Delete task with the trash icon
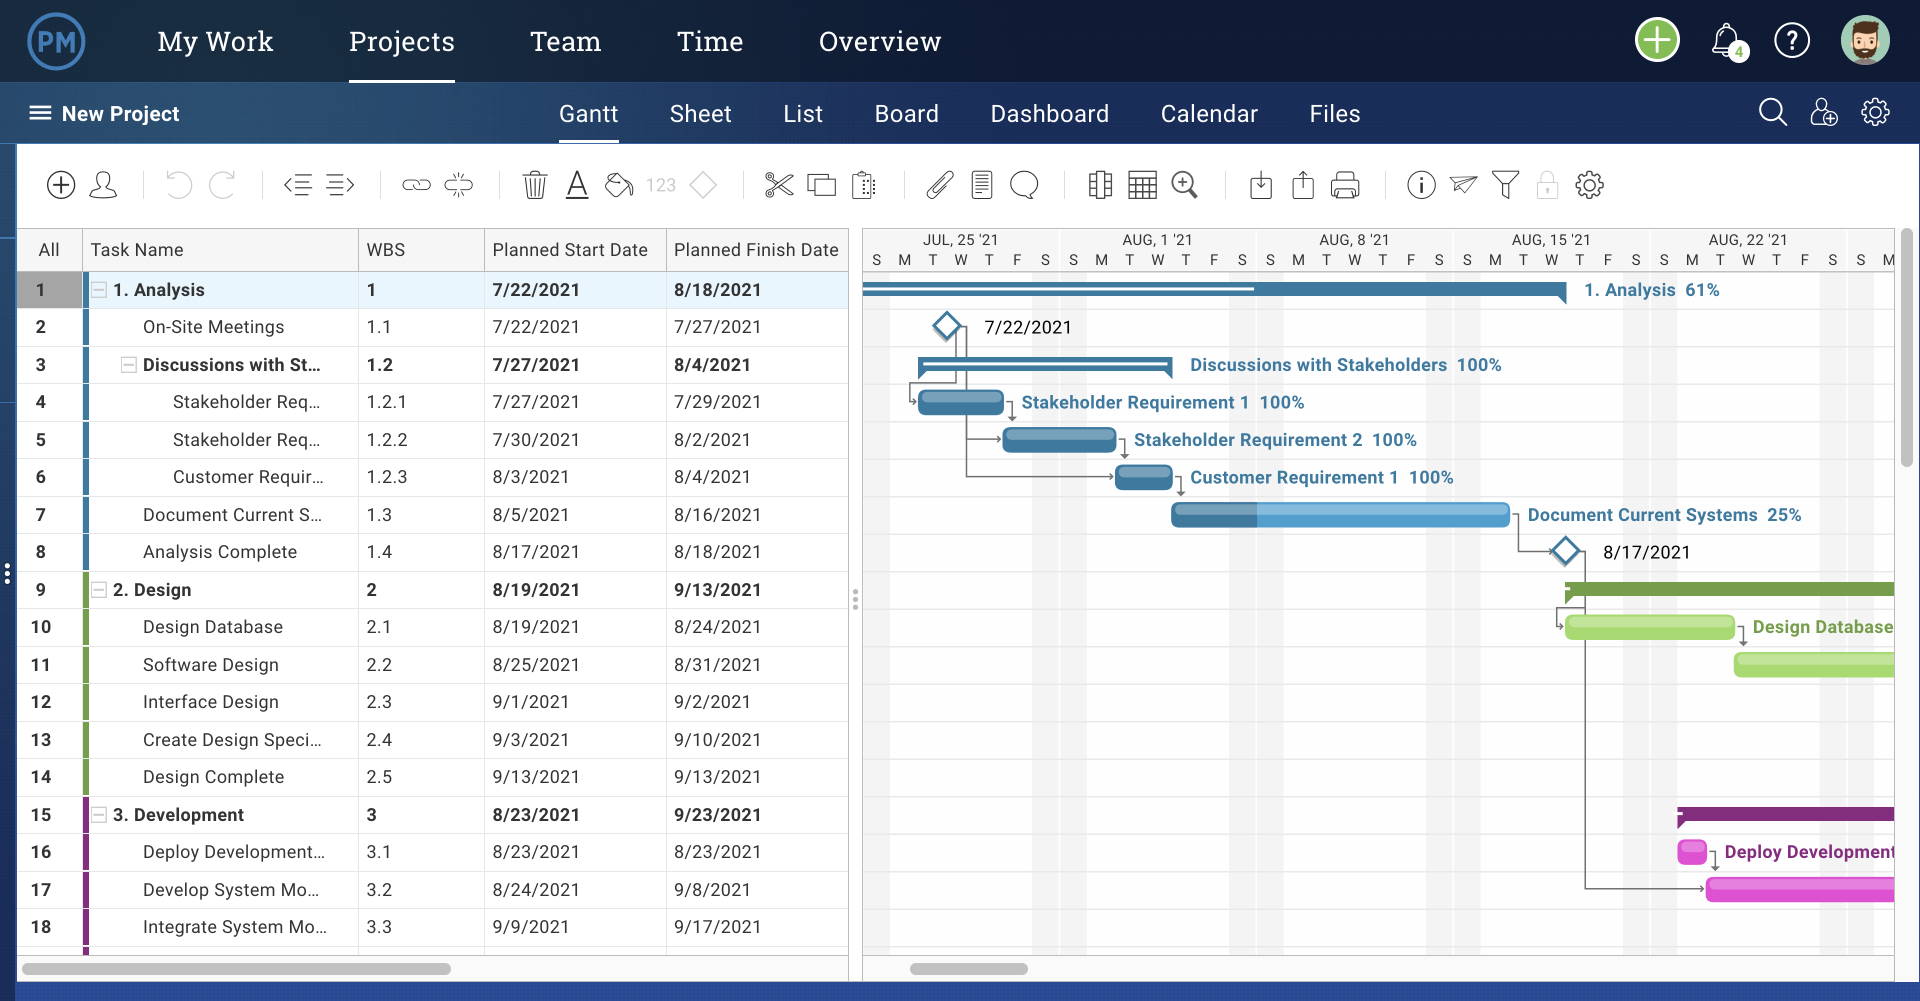This screenshot has width=1920, height=1001. point(534,184)
